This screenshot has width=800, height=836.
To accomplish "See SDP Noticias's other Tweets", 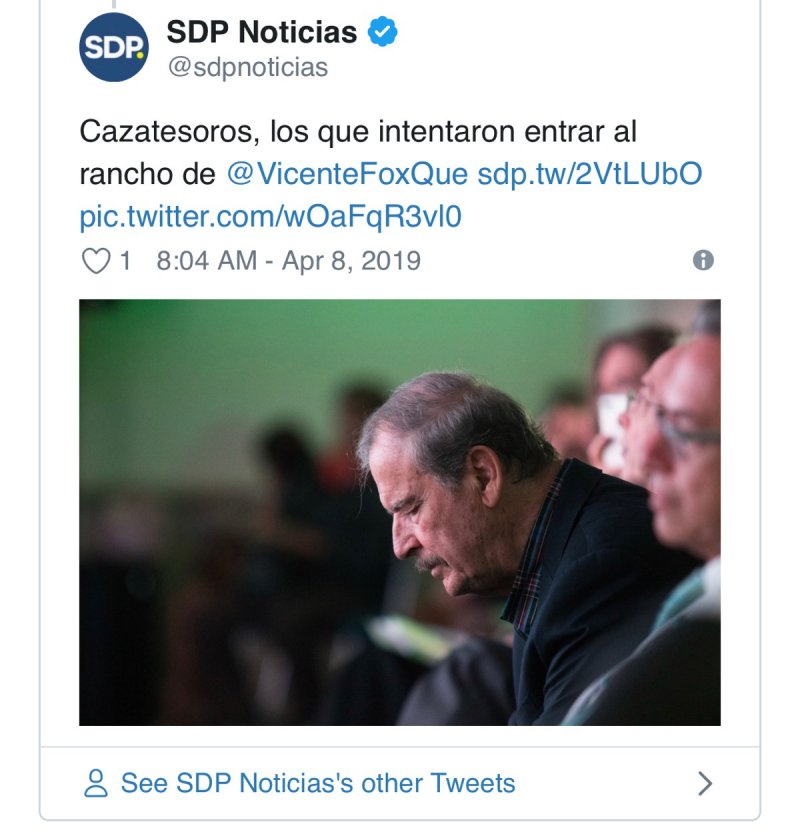I will pyautogui.click(x=318, y=782).
